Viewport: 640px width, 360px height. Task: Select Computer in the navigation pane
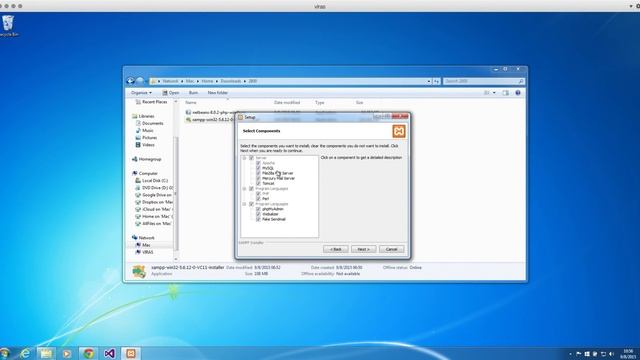point(145,173)
